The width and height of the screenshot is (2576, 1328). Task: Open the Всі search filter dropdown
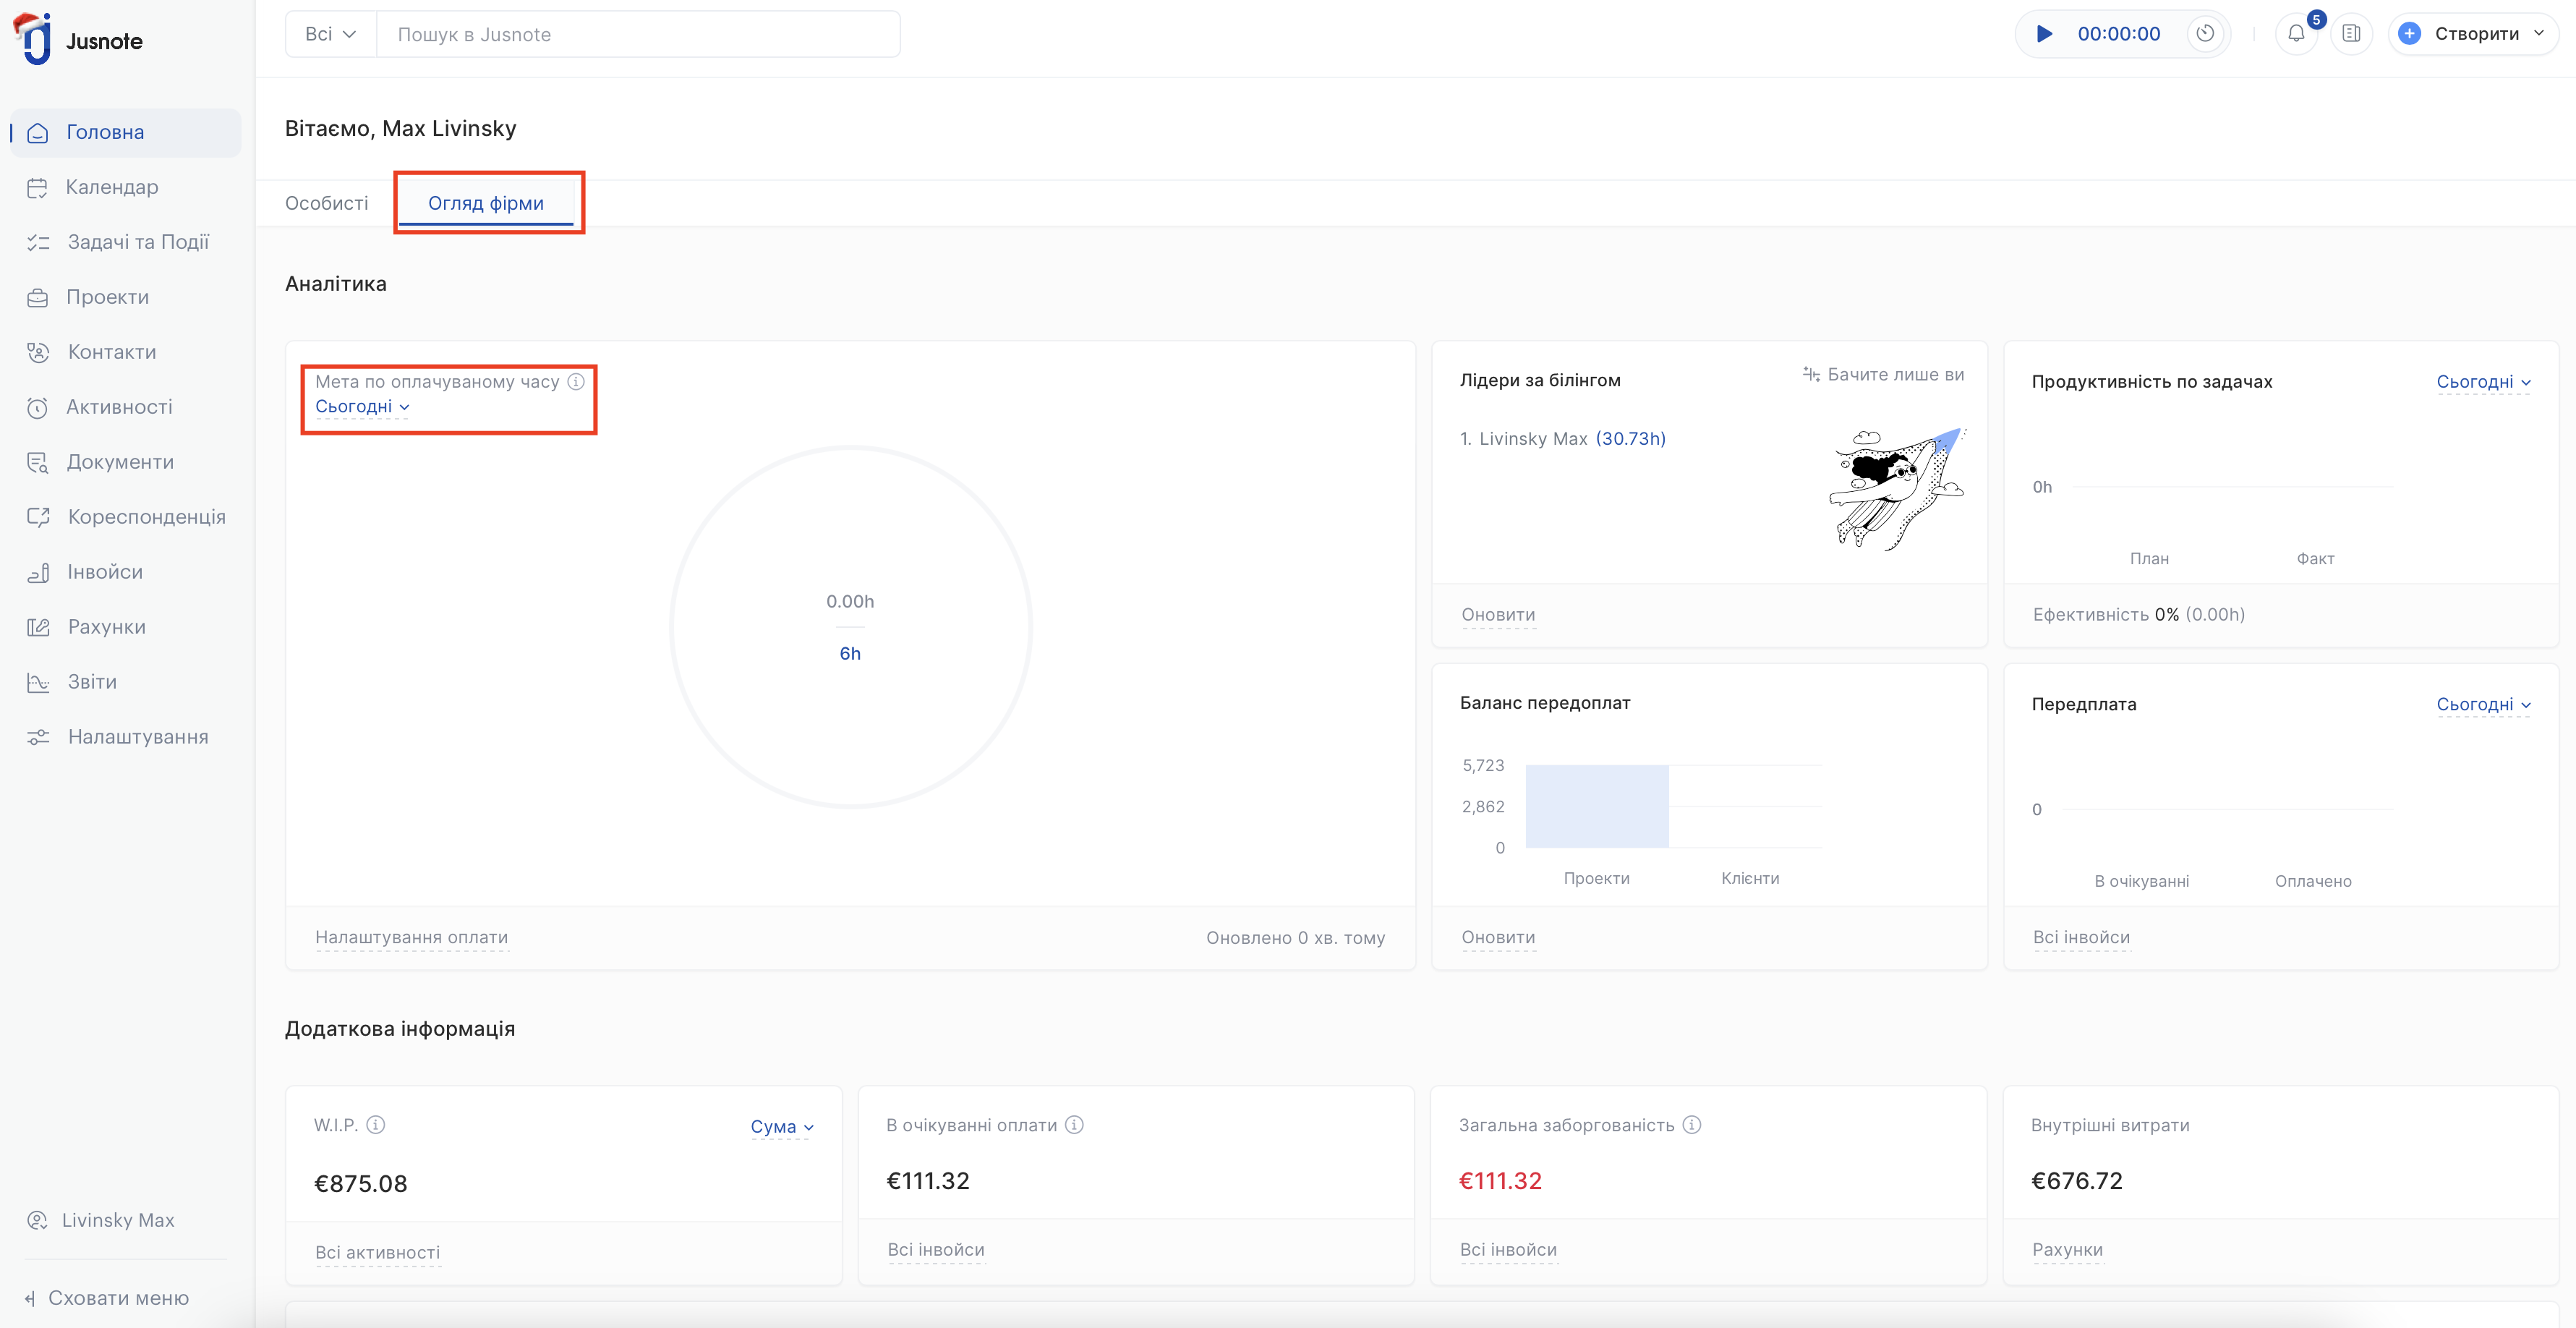pyautogui.click(x=330, y=34)
